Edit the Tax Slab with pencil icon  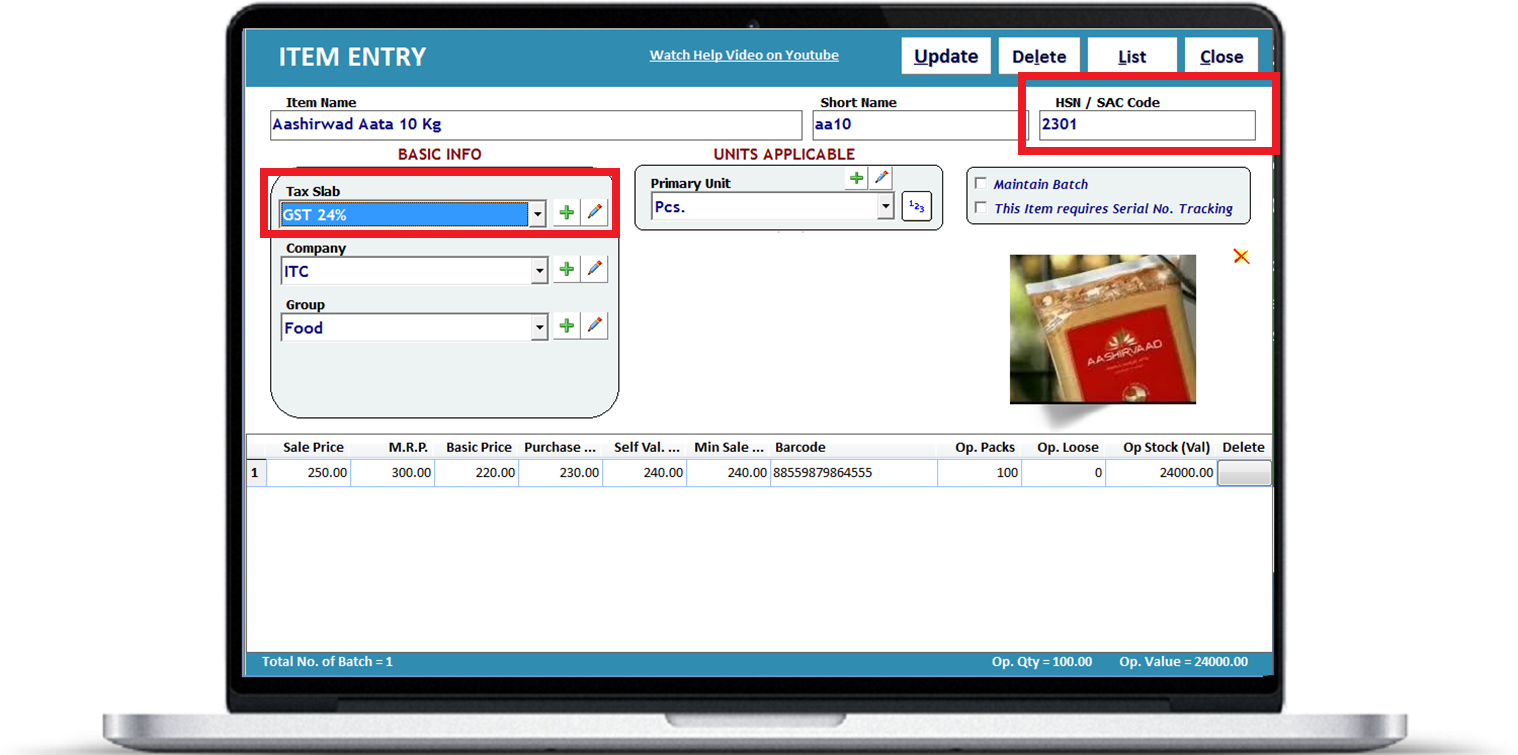coord(595,213)
